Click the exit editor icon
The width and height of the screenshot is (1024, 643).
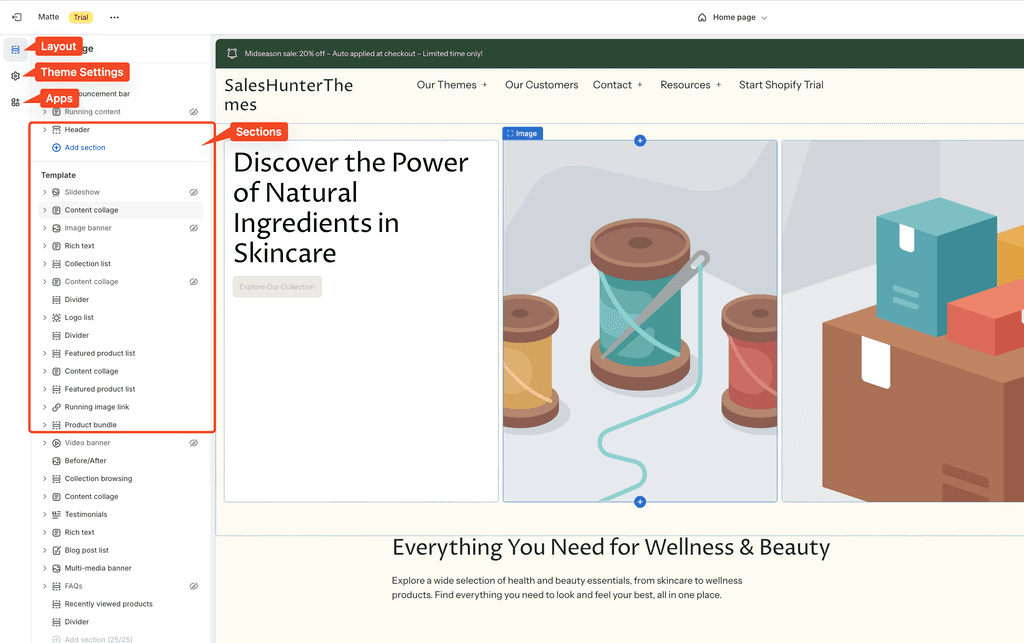pos(16,18)
